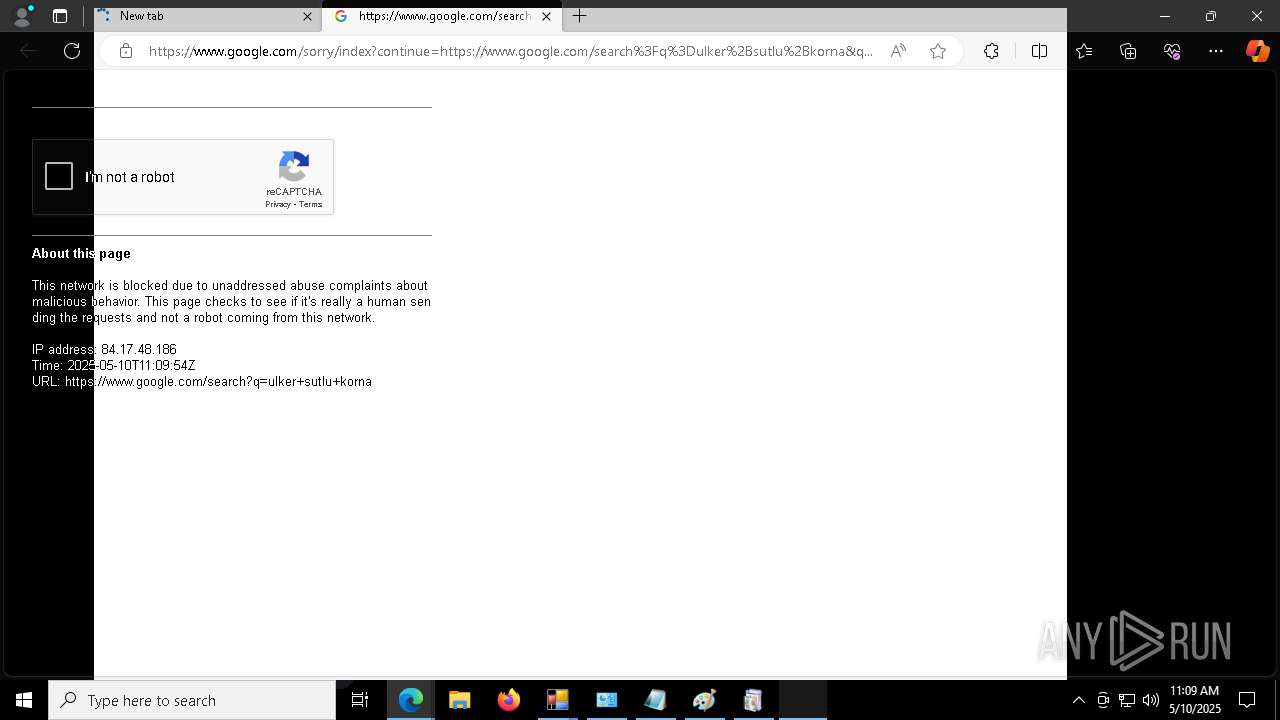
Task: Restore down the Edge window
Action: tap(1210, 16)
